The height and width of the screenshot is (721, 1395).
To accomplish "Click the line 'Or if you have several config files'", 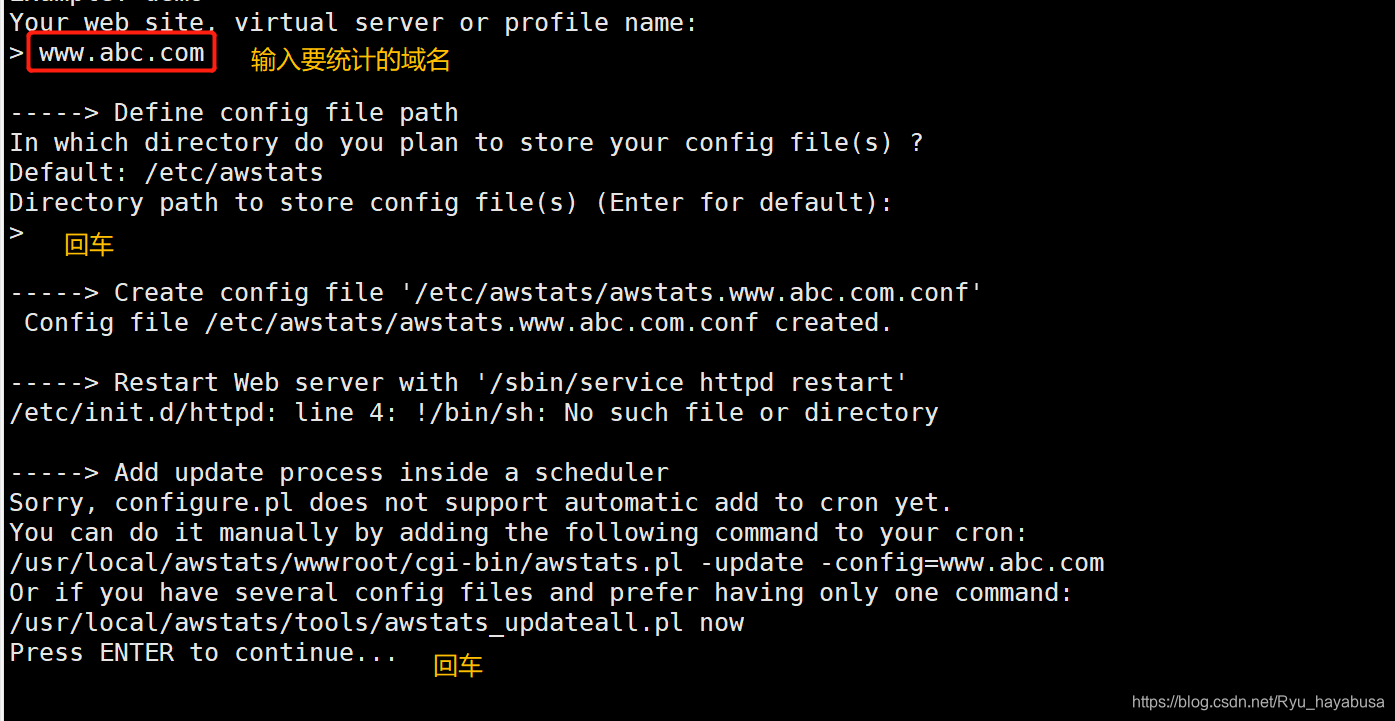I will tap(541, 593).
